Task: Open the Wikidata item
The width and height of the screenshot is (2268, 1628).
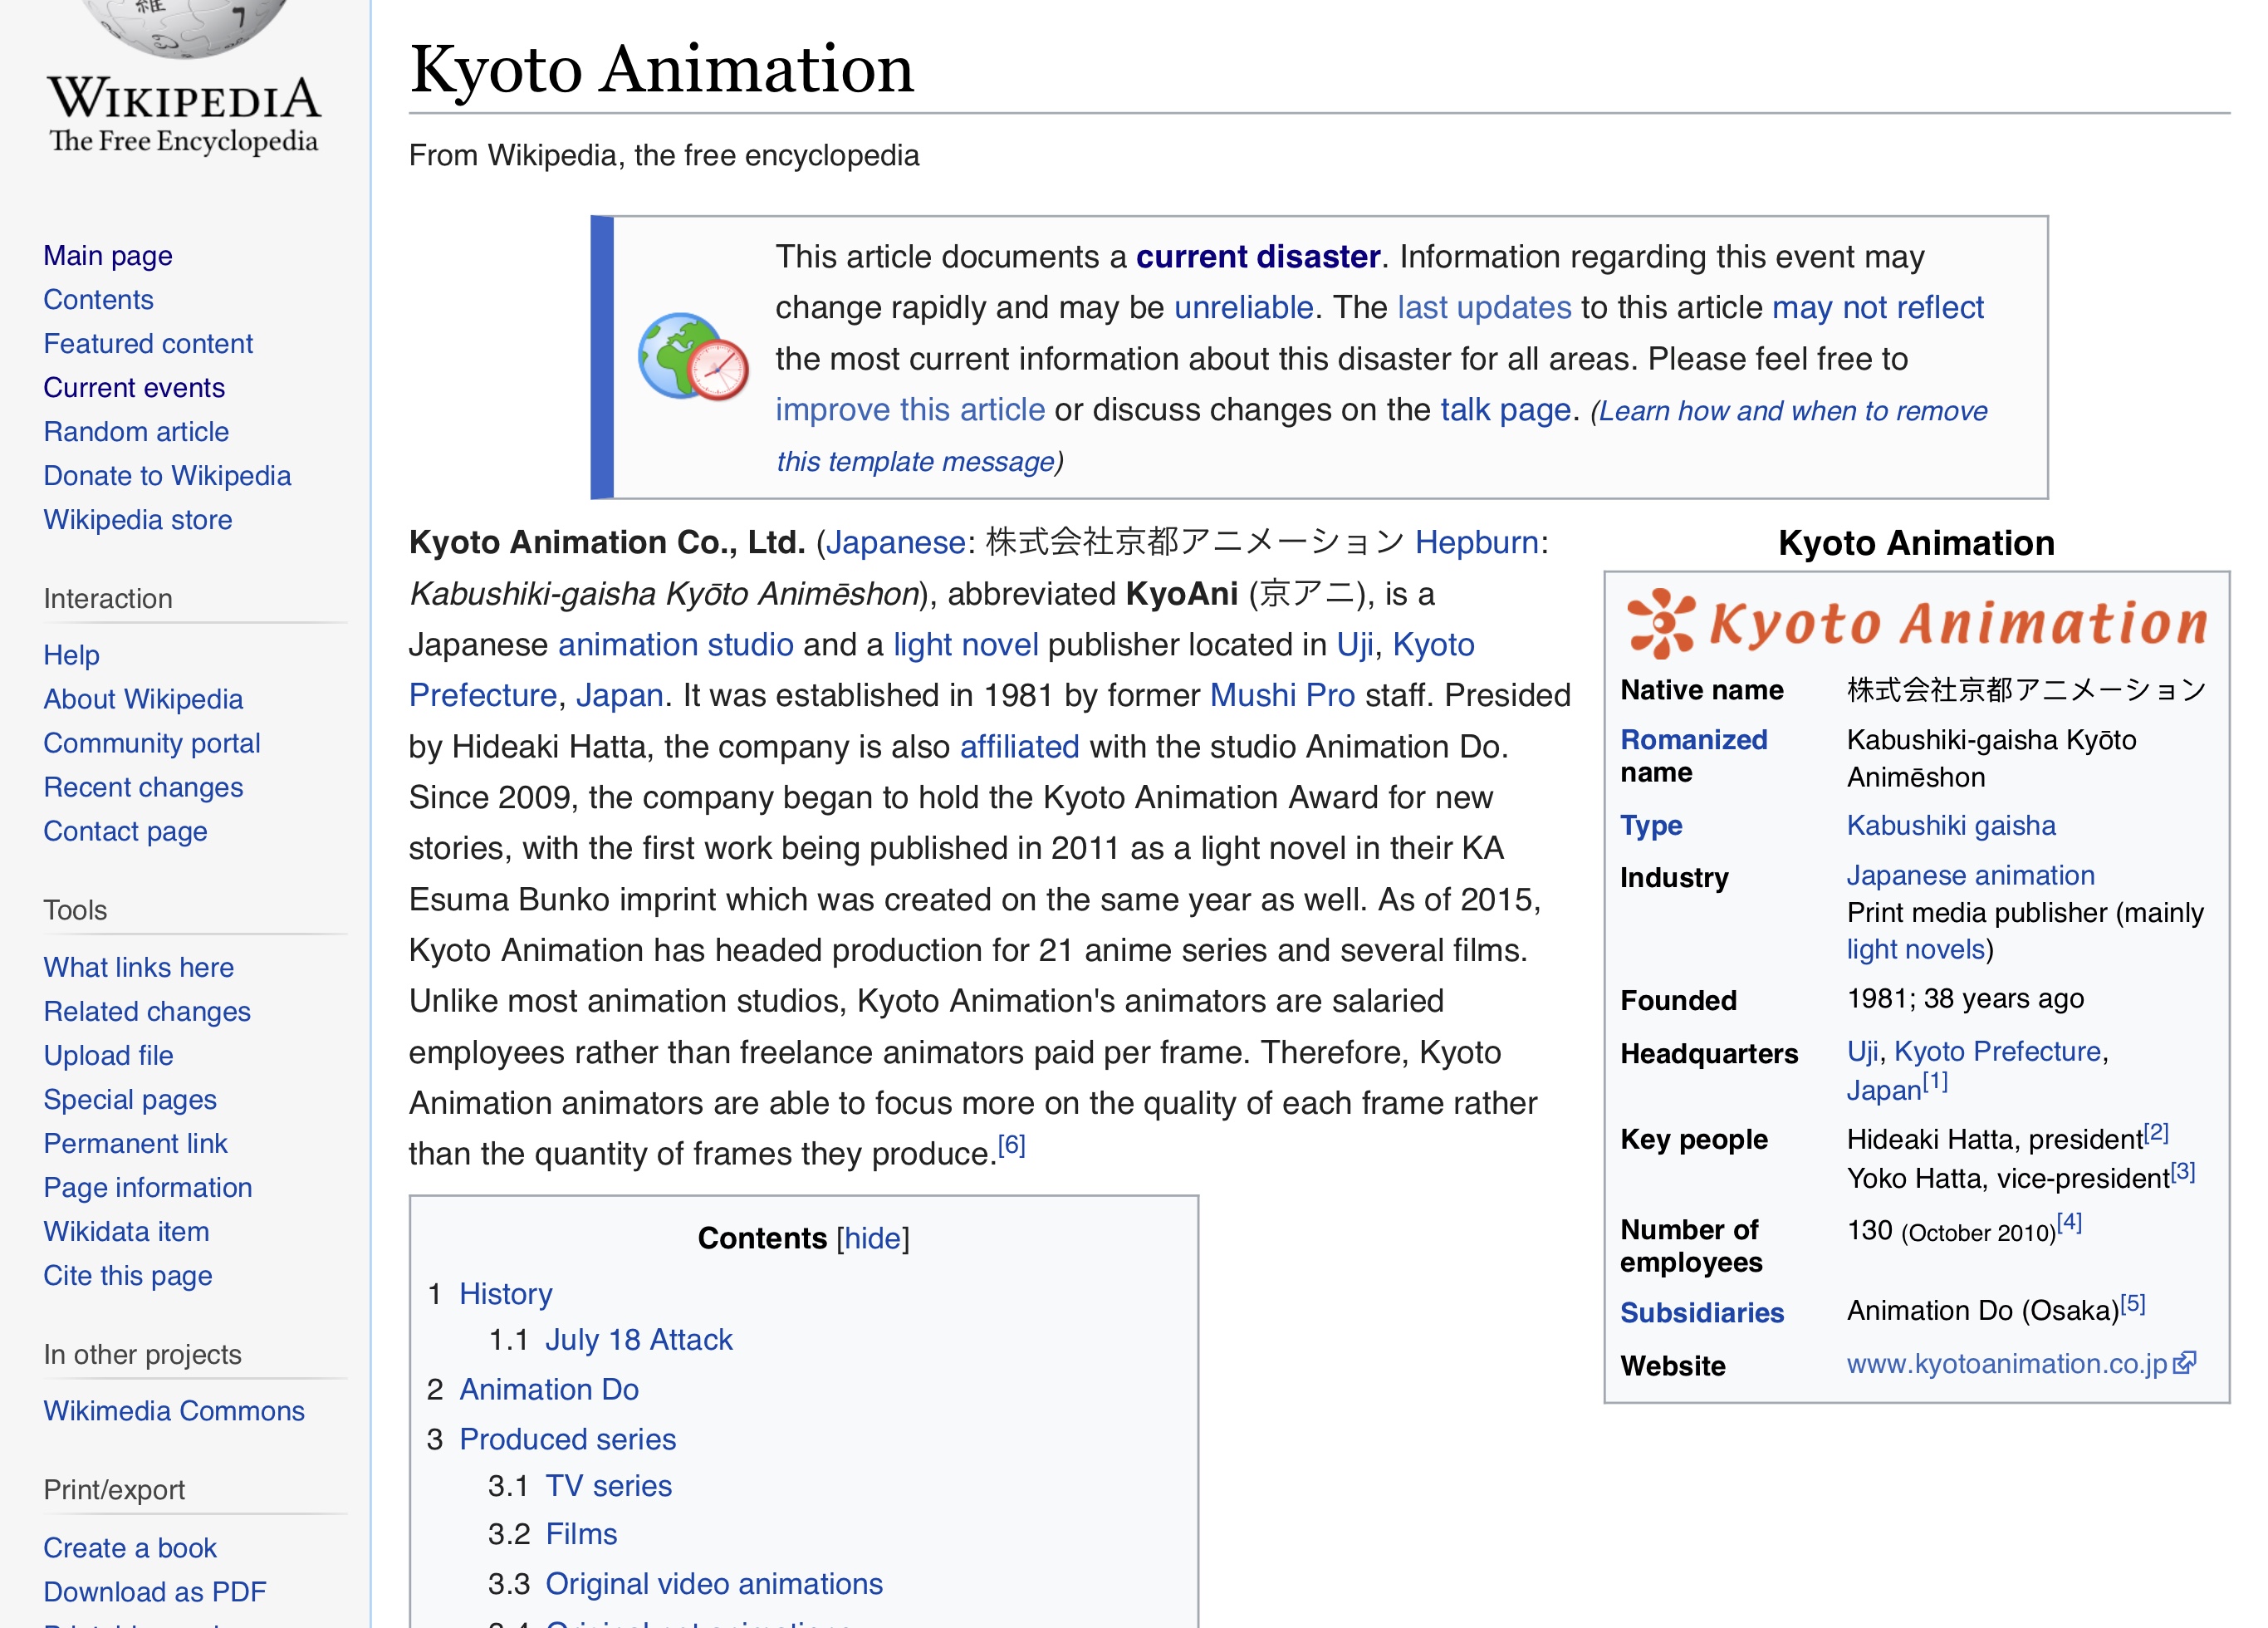Action: pos(126,1231)
